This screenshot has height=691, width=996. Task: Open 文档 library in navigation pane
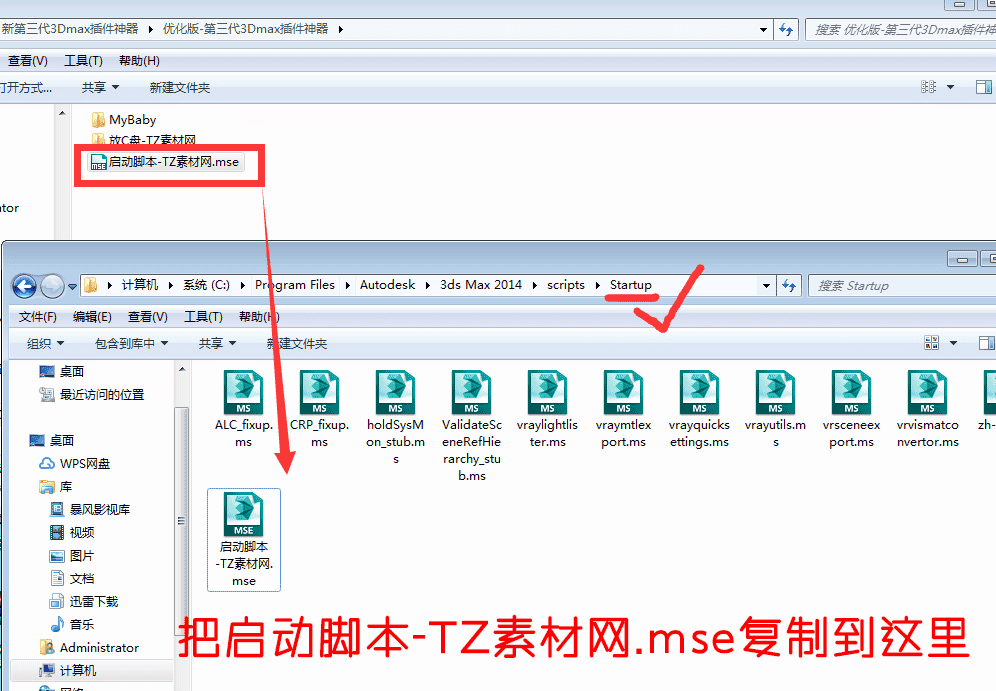72,579
